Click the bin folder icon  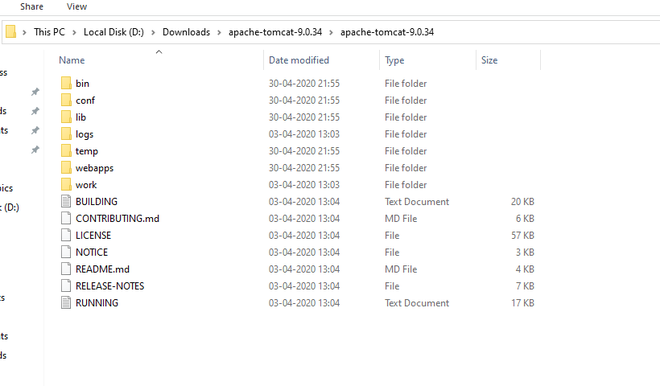[66, 83]
